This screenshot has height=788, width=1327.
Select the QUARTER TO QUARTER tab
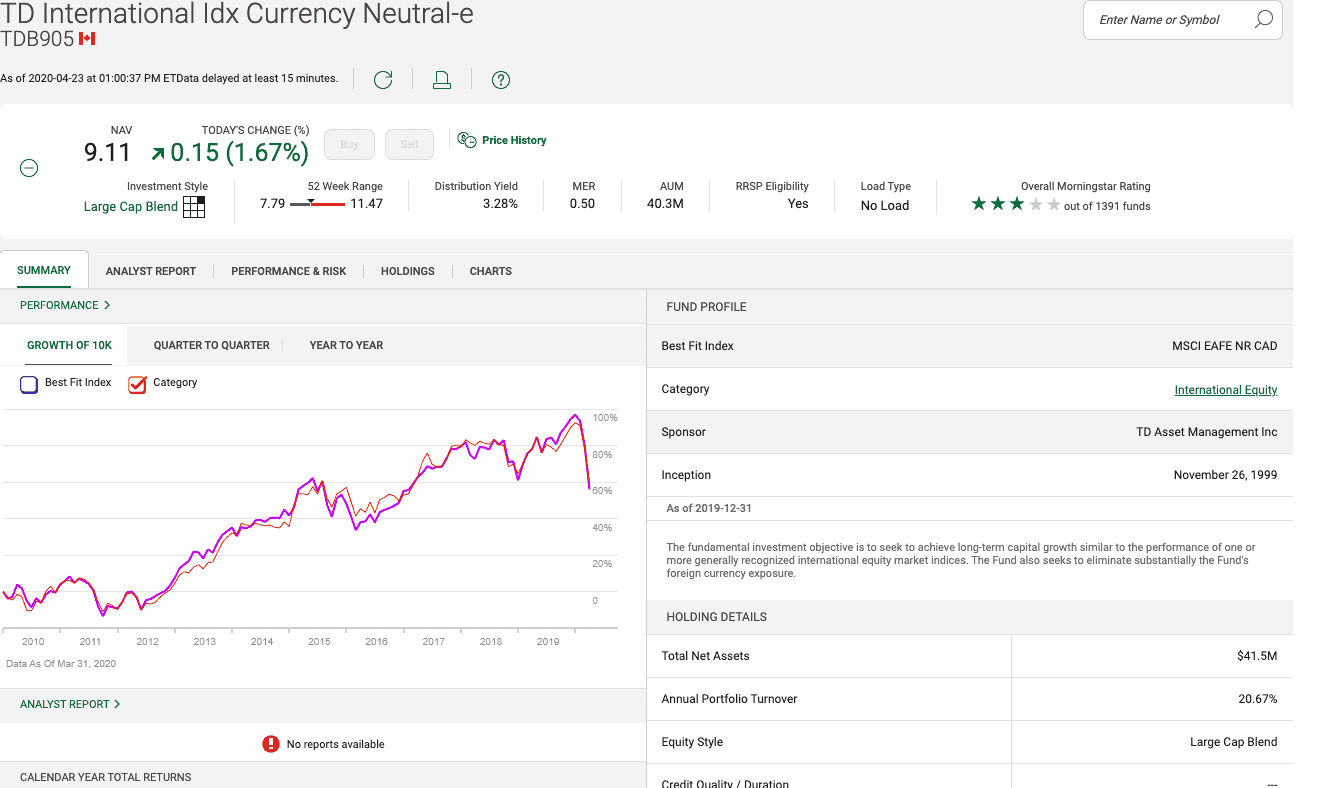(x=212, y=345)
